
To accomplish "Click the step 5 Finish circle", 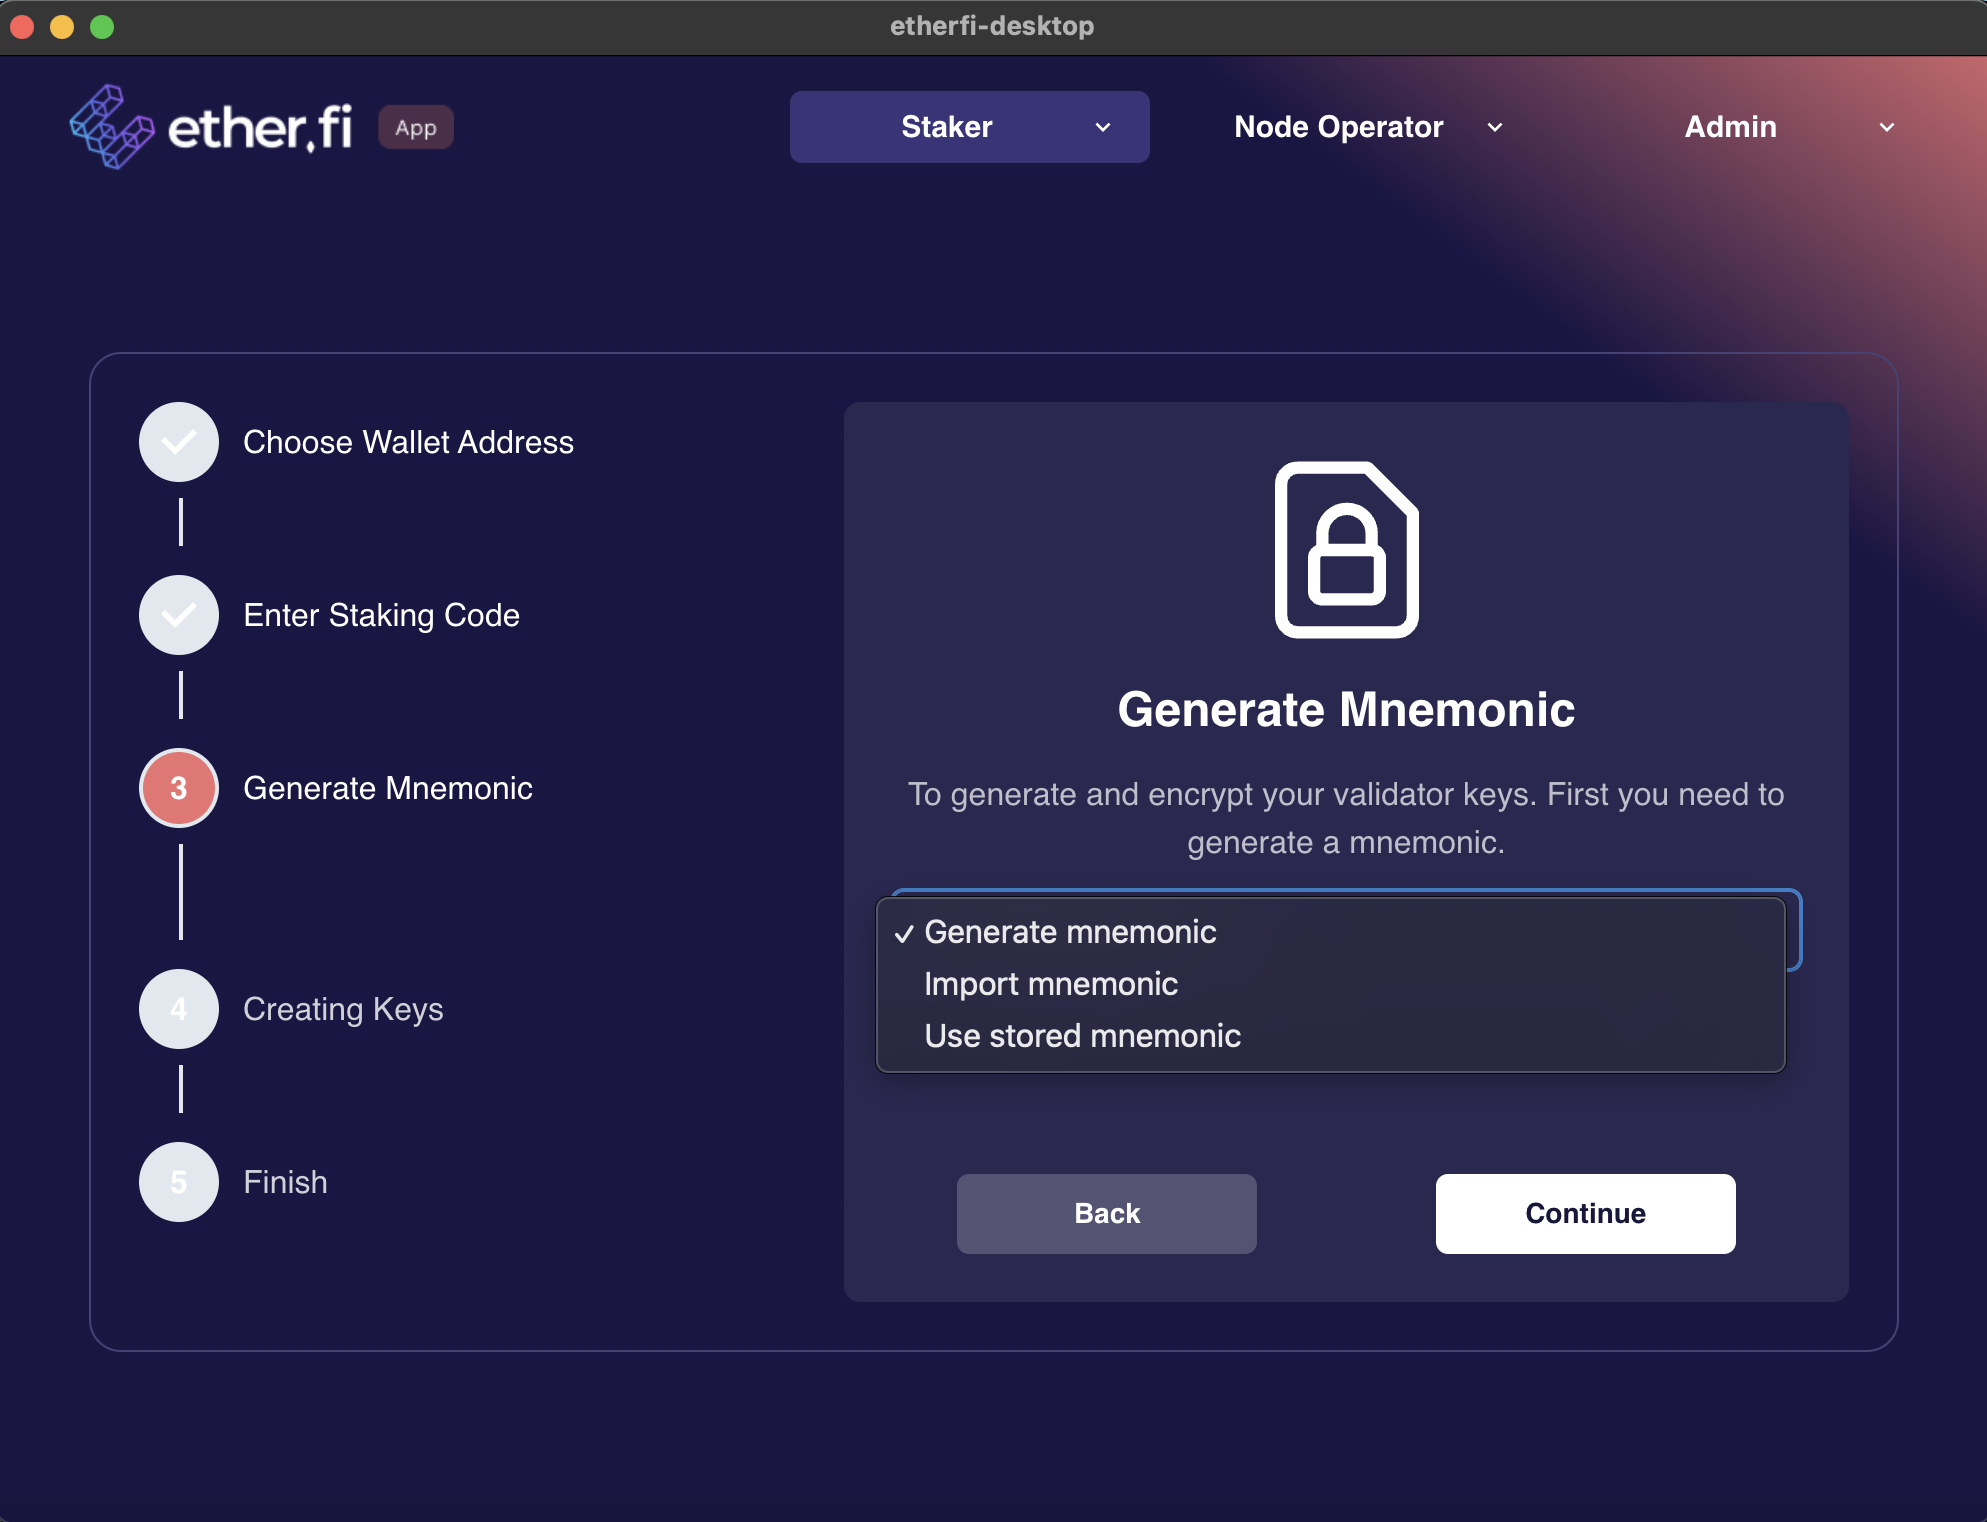I will coord(179,1182).
